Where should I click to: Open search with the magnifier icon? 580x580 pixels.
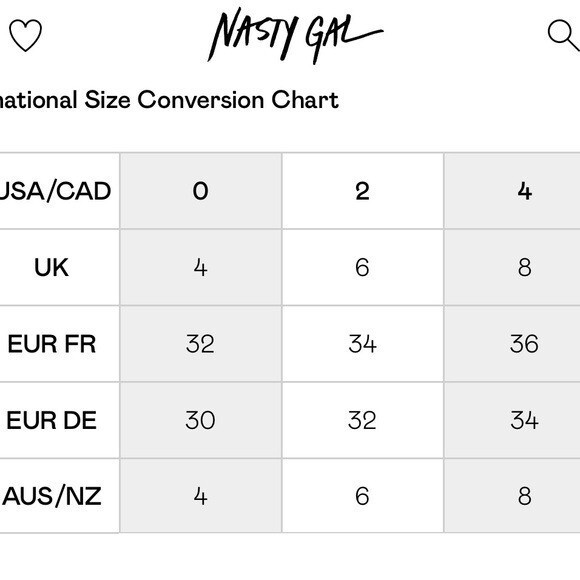coord(563,35)
